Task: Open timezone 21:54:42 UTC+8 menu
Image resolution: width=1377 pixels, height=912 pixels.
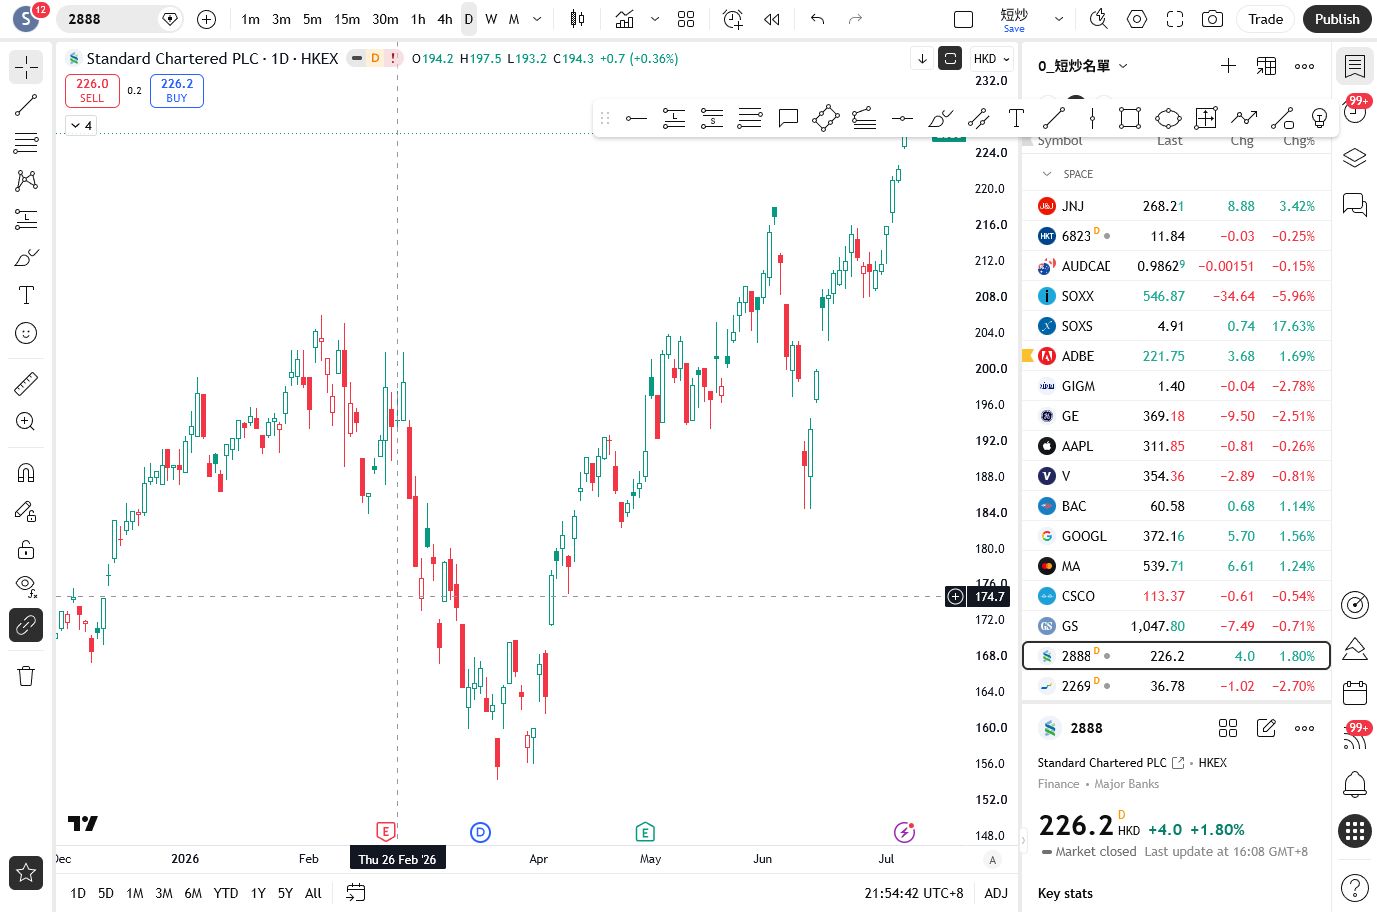Action: click(x=914, y=893)
